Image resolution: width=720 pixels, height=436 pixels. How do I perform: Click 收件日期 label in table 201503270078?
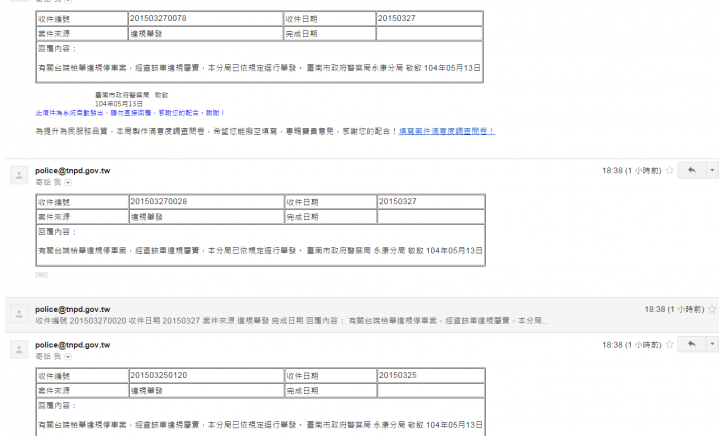pyautogui.click(x=301, y=19)
